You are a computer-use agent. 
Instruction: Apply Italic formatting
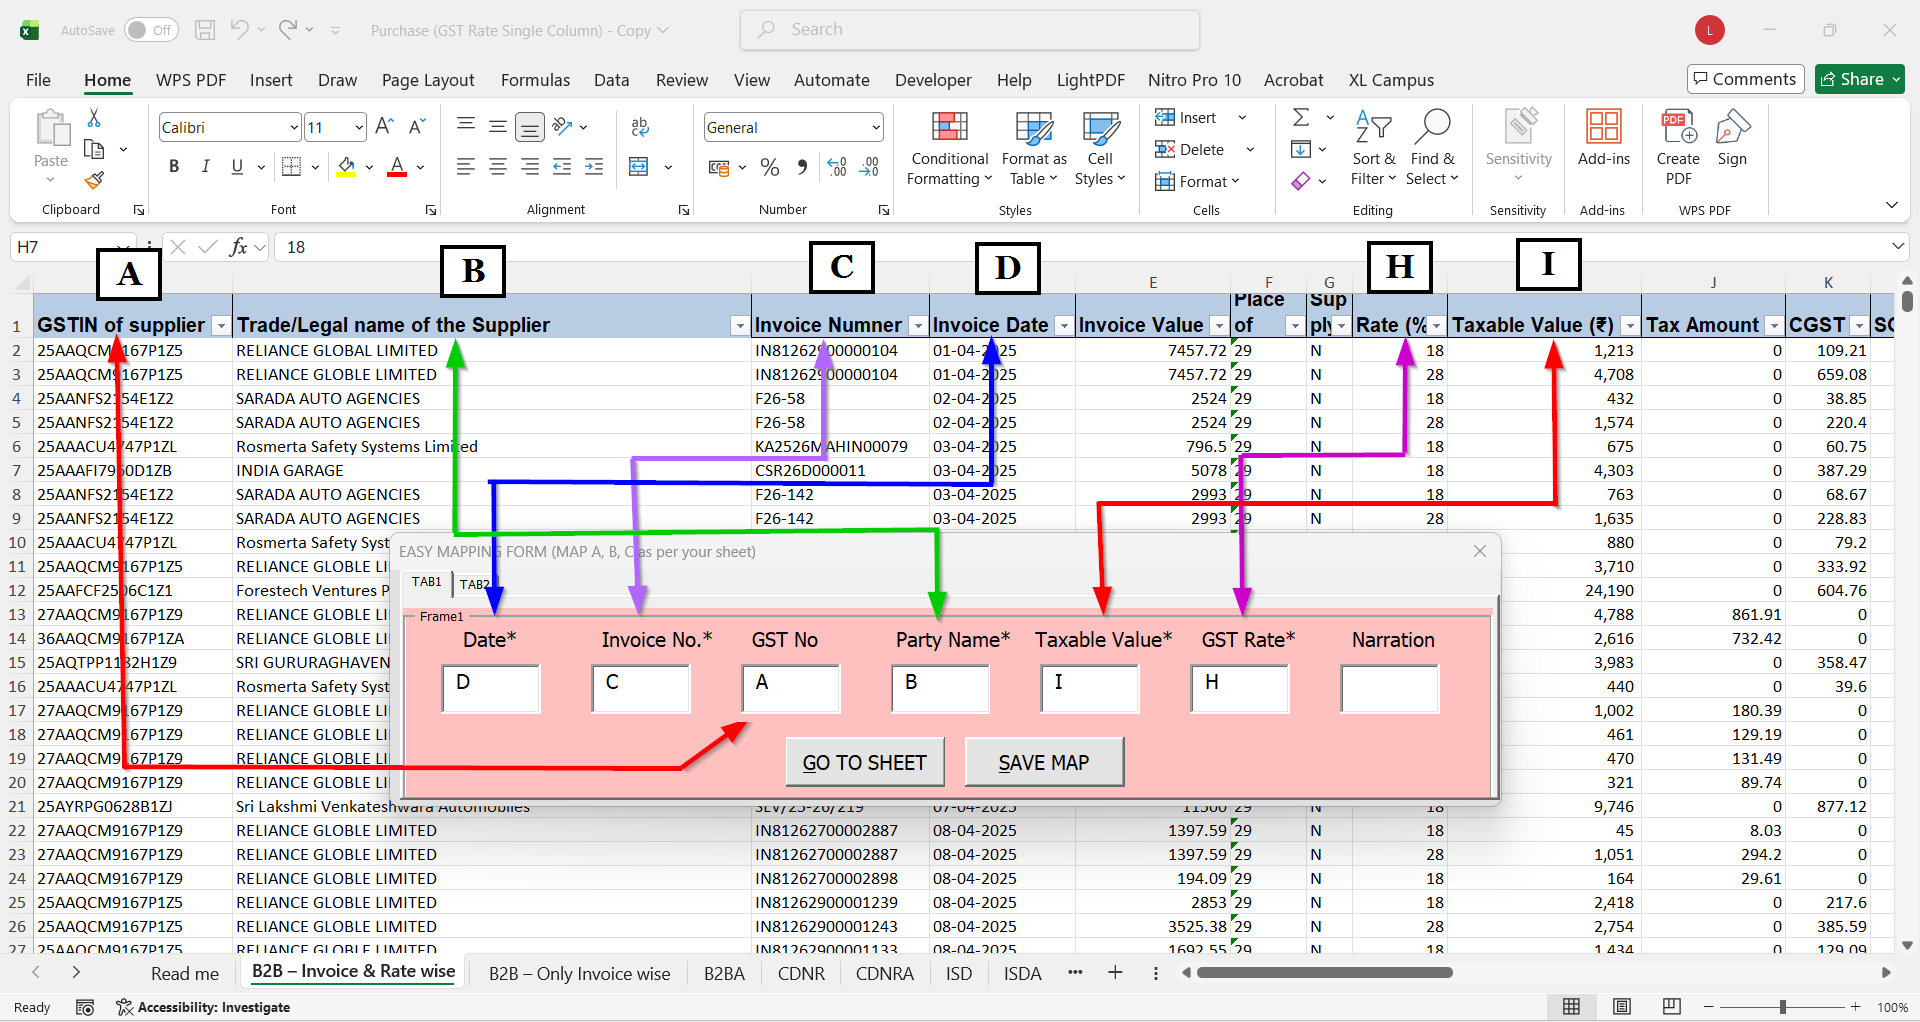pyautogui.click(x=206, y=166)
